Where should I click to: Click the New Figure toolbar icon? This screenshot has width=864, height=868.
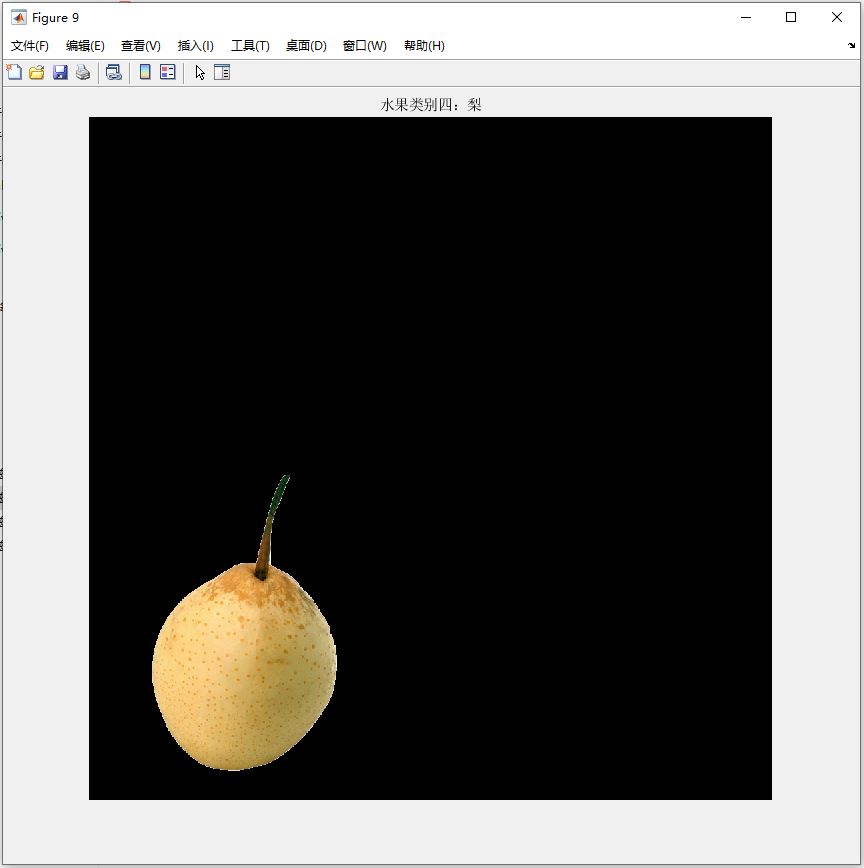(x=14, y=73)
